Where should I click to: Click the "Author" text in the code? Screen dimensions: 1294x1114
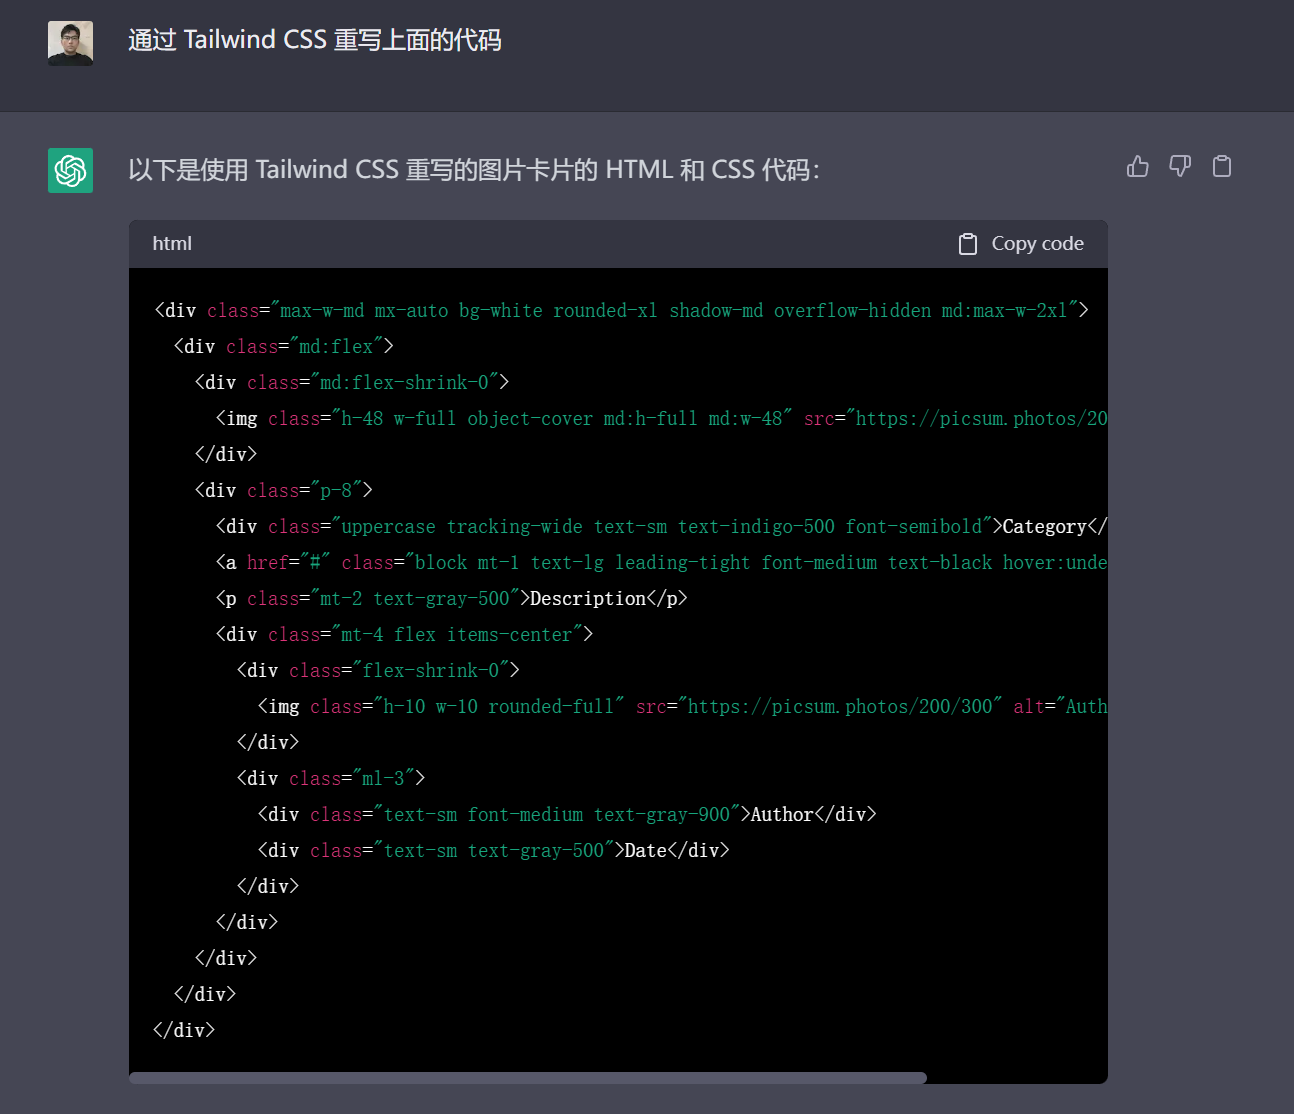pyautogui.click(x=782, y=815)
